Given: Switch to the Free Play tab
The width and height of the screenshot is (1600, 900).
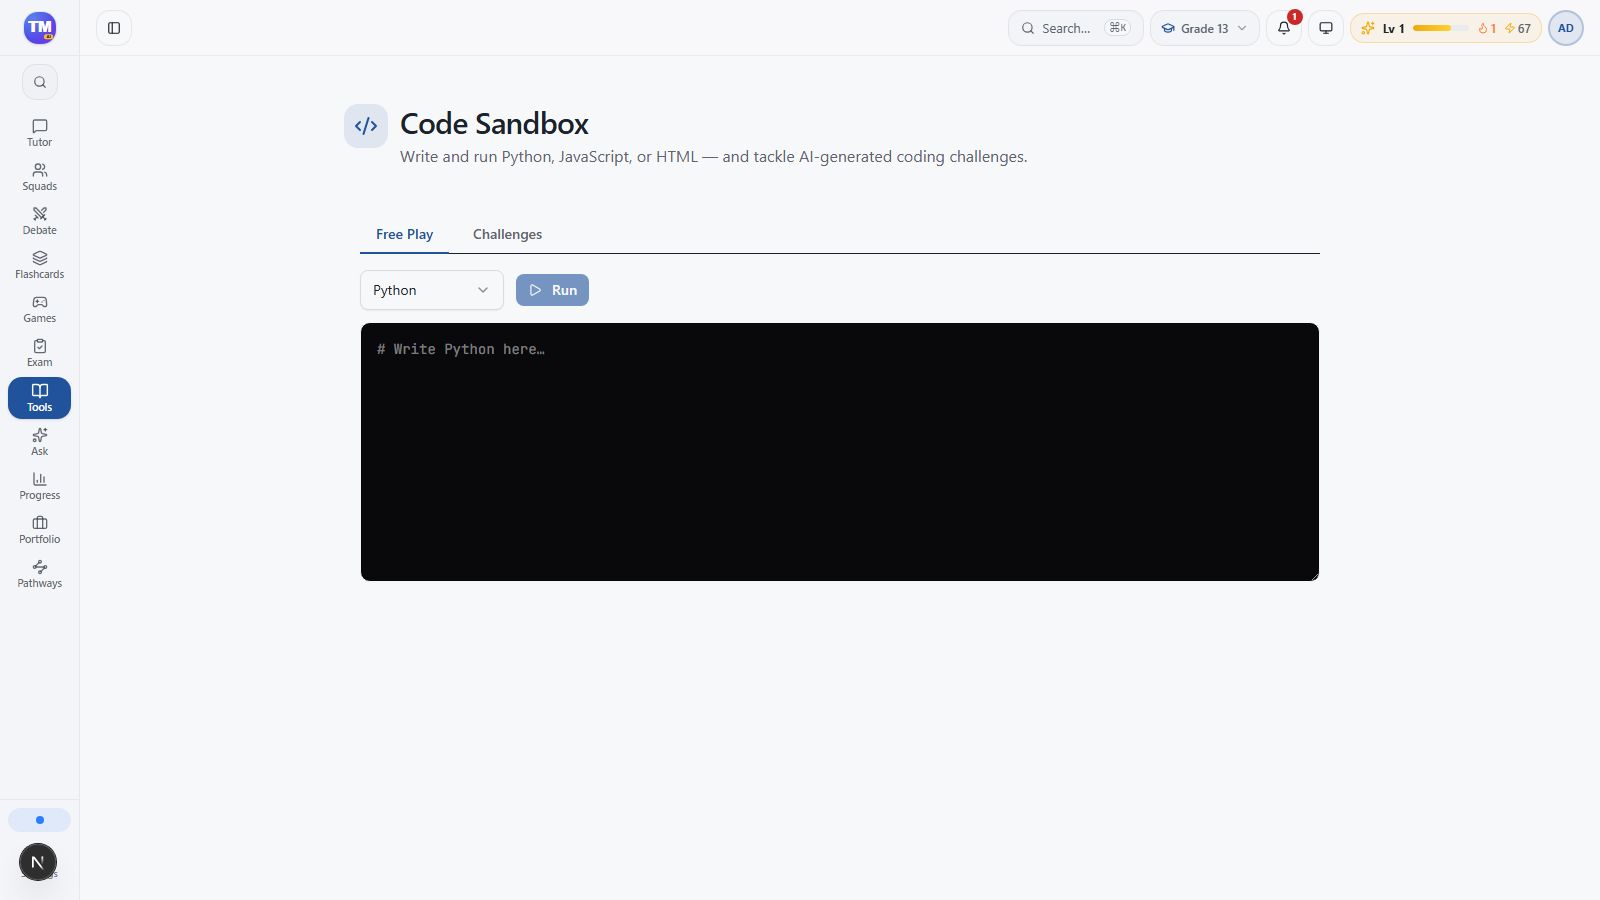Looking at the screenshot, I should click(405, 234).
